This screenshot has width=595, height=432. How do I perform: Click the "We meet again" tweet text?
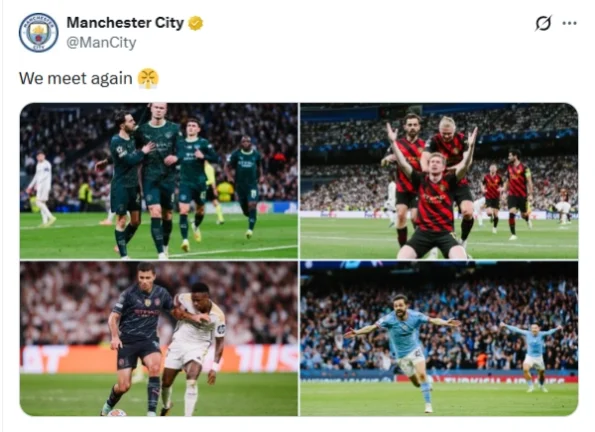(76, 79)
